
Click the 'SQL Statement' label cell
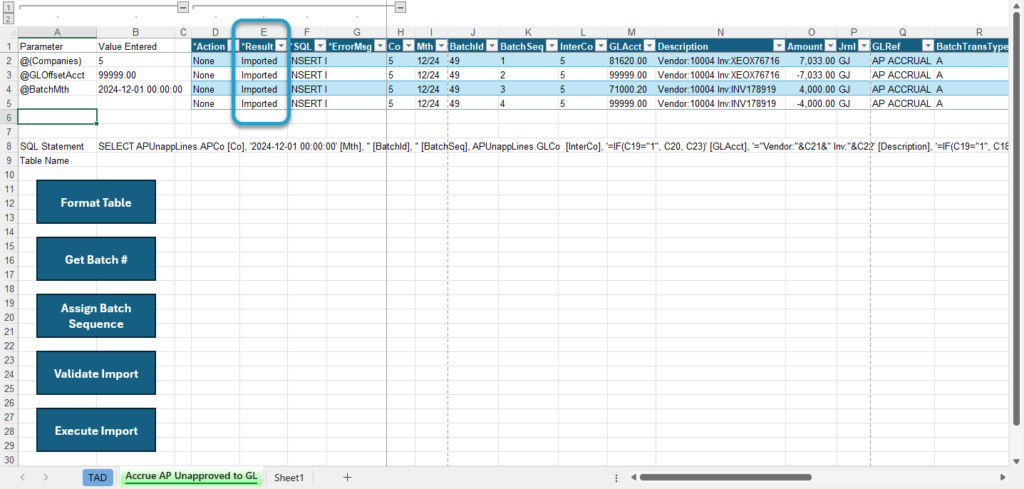click(x=57, y=146)
